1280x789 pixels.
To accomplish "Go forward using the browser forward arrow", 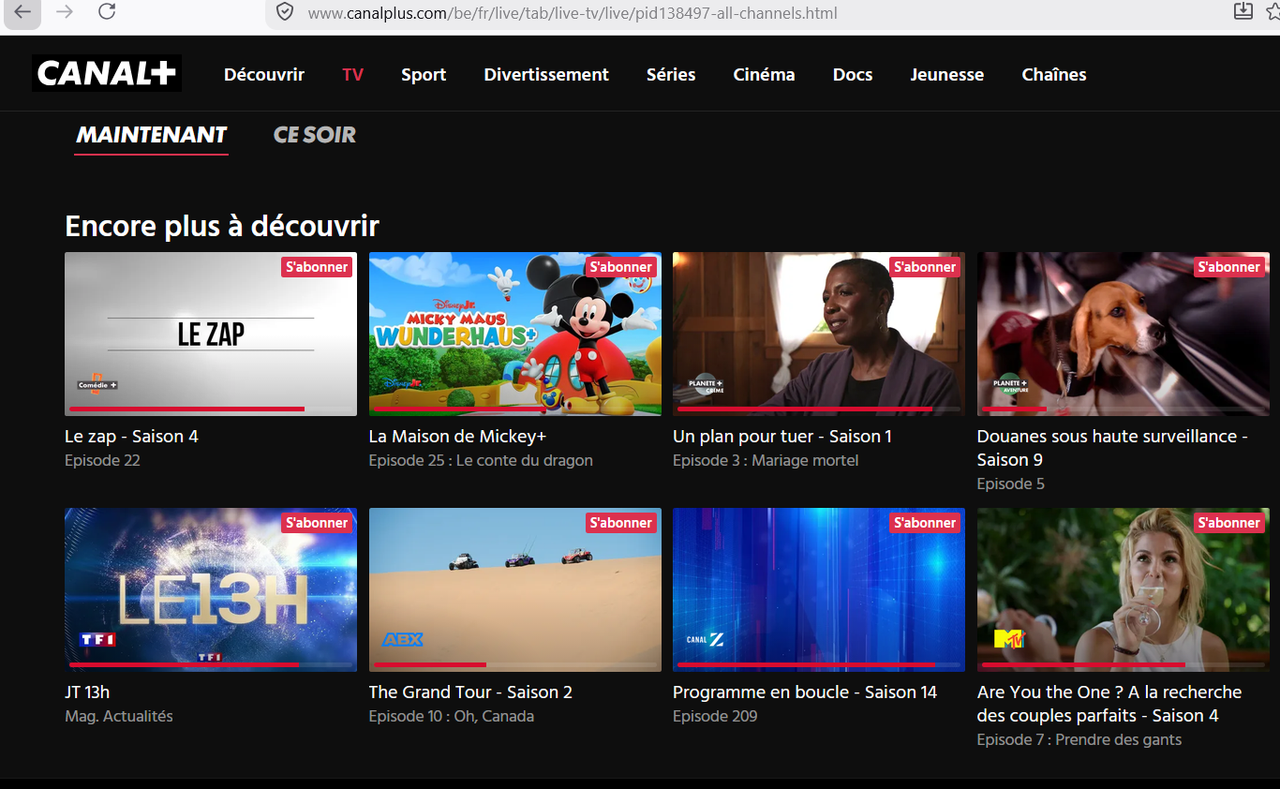I will [65, 12].
